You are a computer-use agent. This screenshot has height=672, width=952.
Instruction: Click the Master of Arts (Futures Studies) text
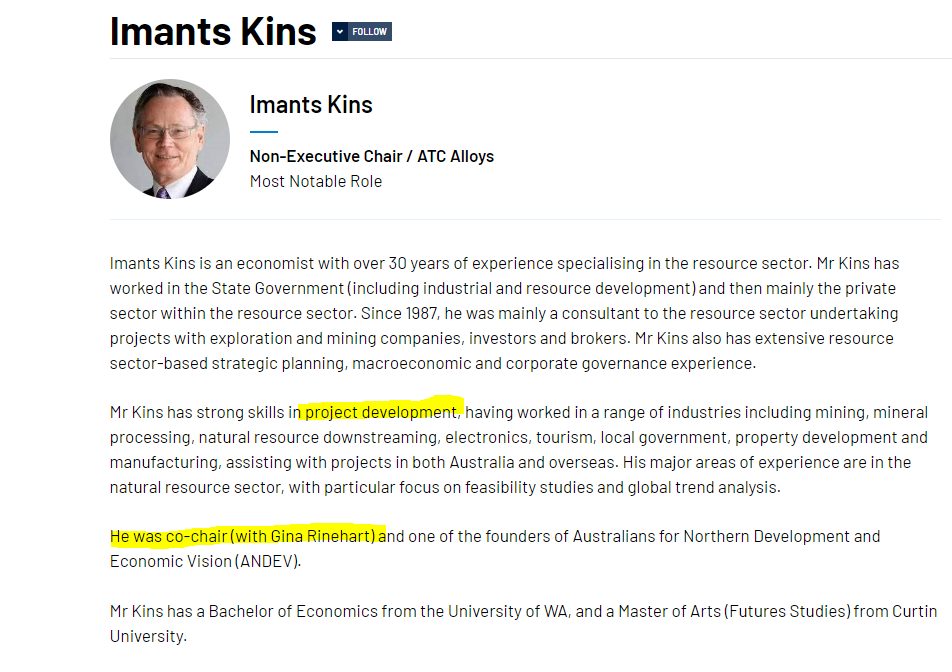coord(734,611)
